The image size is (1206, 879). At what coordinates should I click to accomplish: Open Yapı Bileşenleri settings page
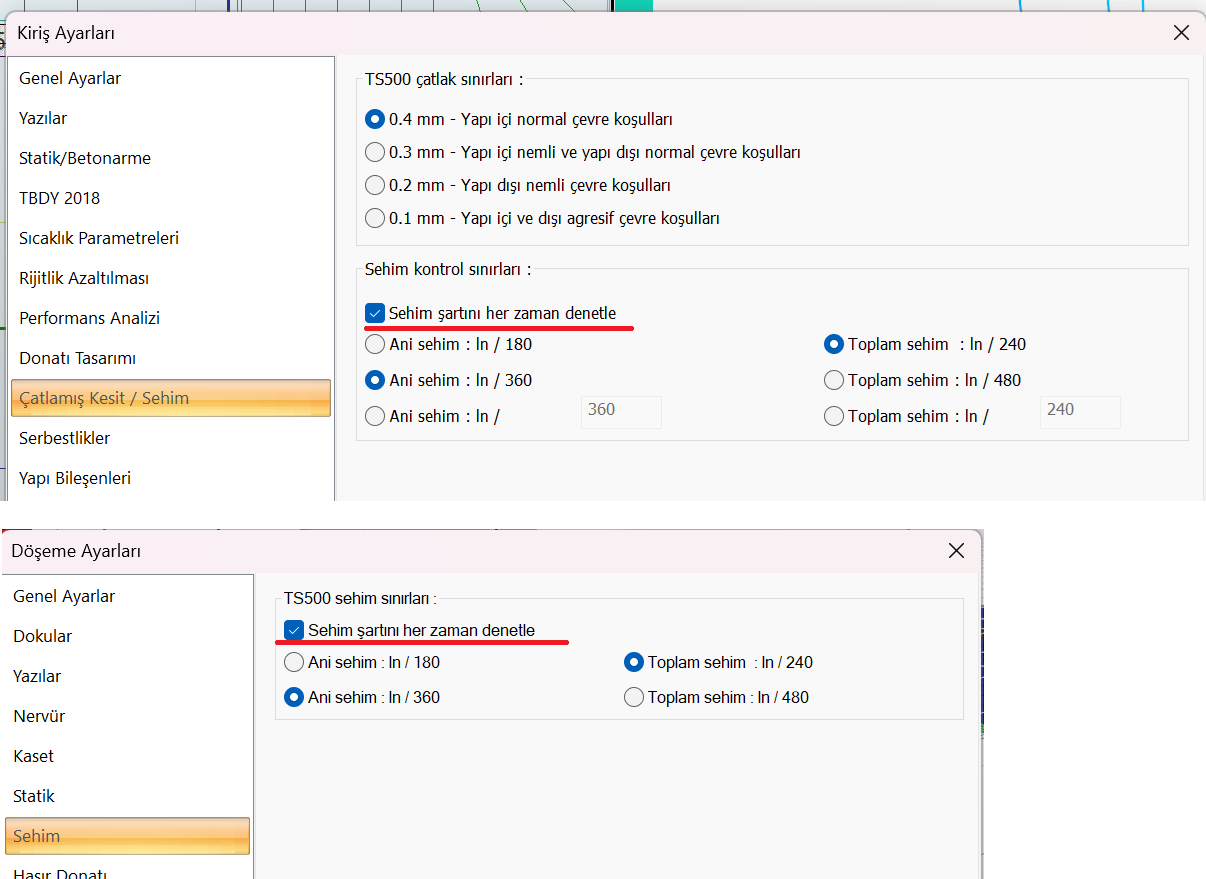coord(171,478)
